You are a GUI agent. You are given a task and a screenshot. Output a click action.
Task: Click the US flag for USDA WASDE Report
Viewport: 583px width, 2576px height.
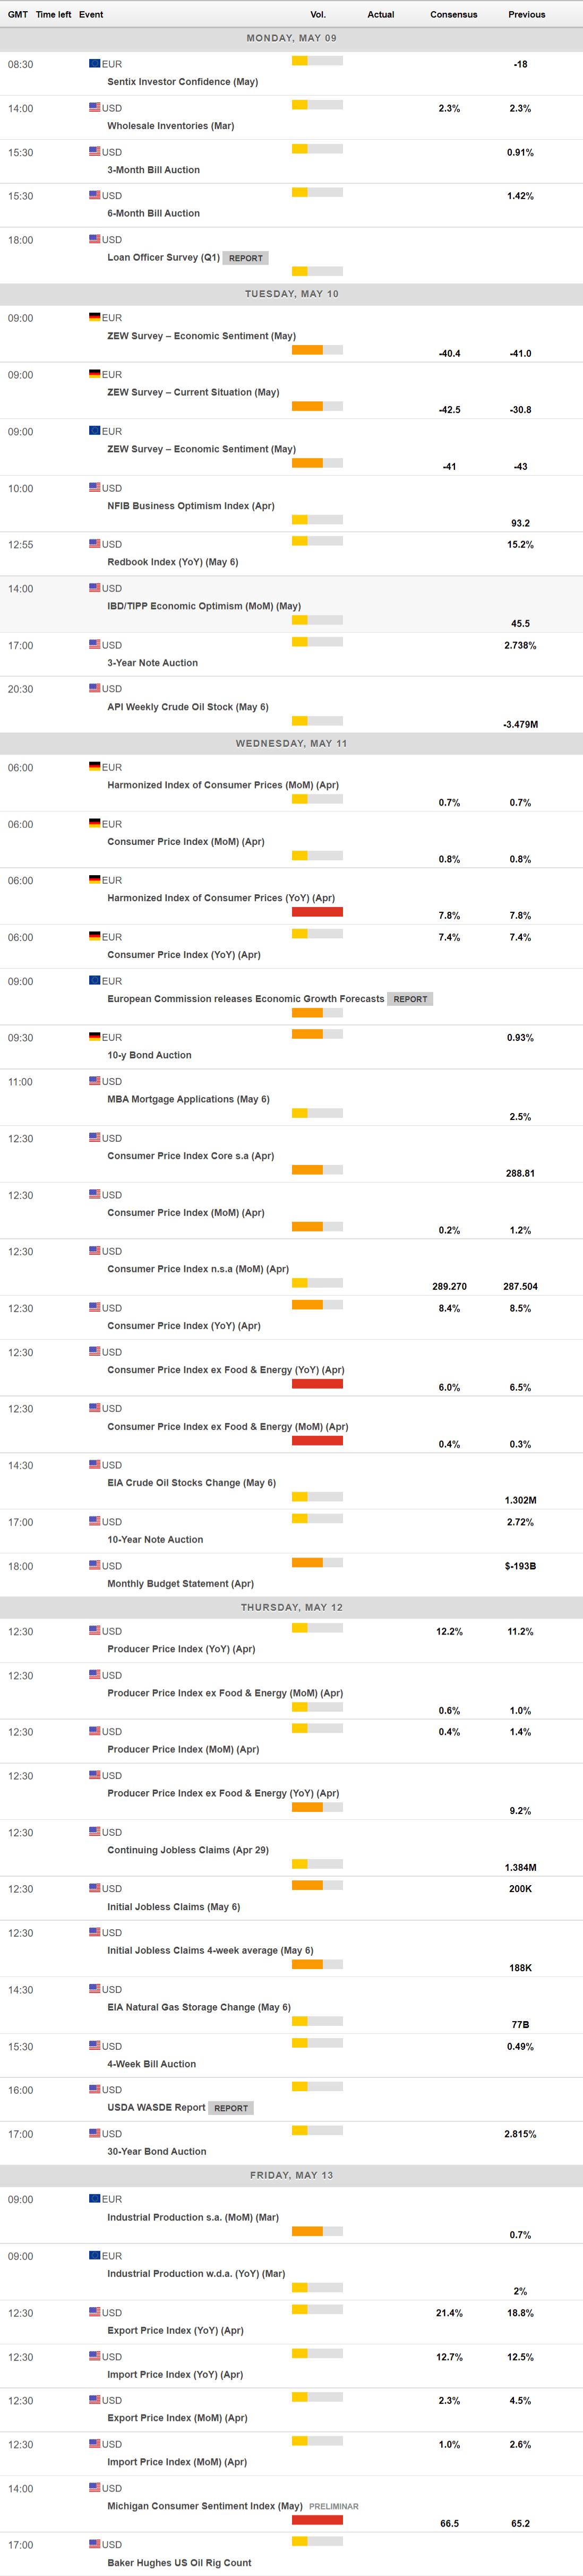pos(94,2089)
